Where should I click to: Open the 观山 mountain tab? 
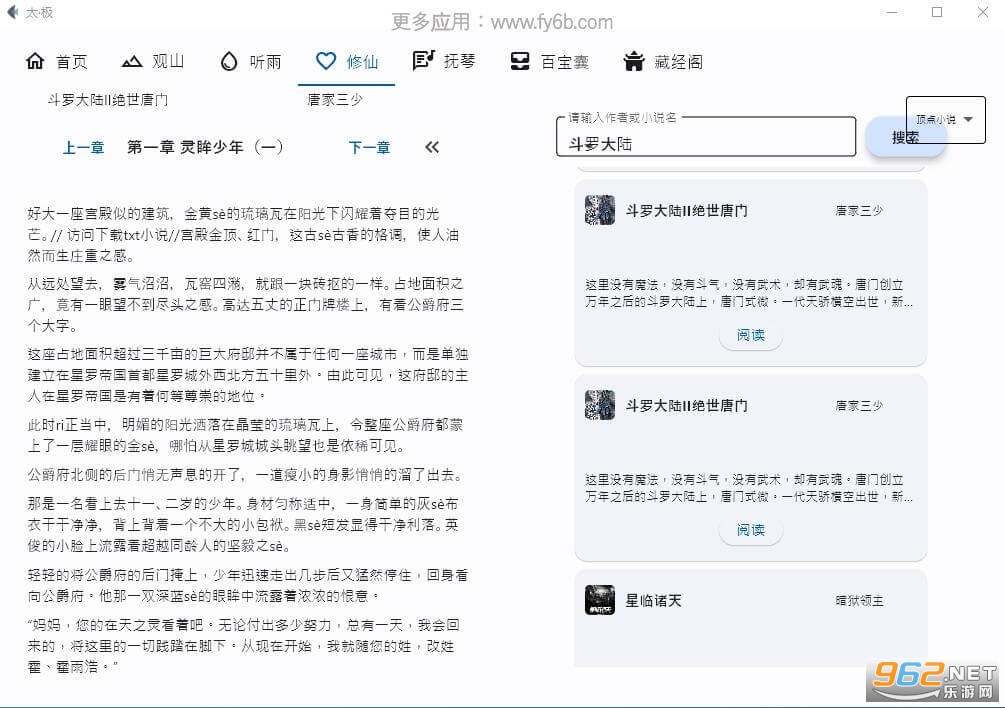[x=153, y=62]
